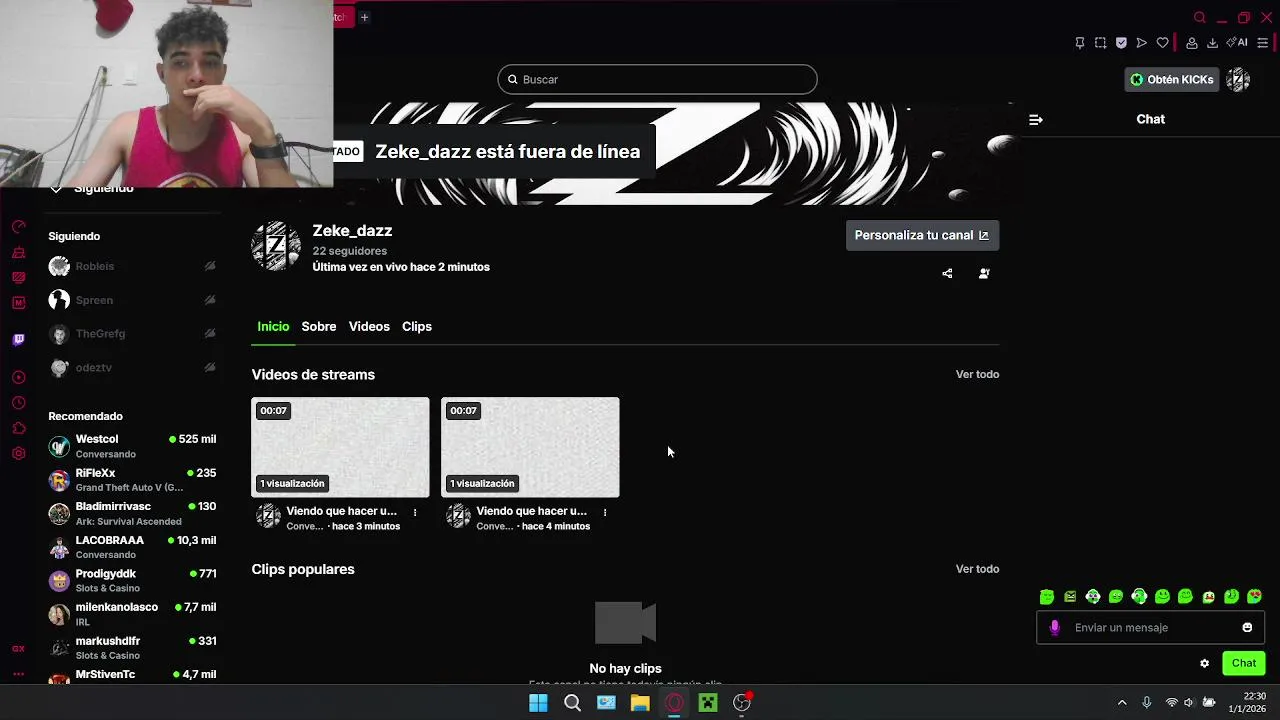The width and height of the screenshot is (1280, 720).
Task: Open browser sidebar settings gear icon
Action: 18,454
